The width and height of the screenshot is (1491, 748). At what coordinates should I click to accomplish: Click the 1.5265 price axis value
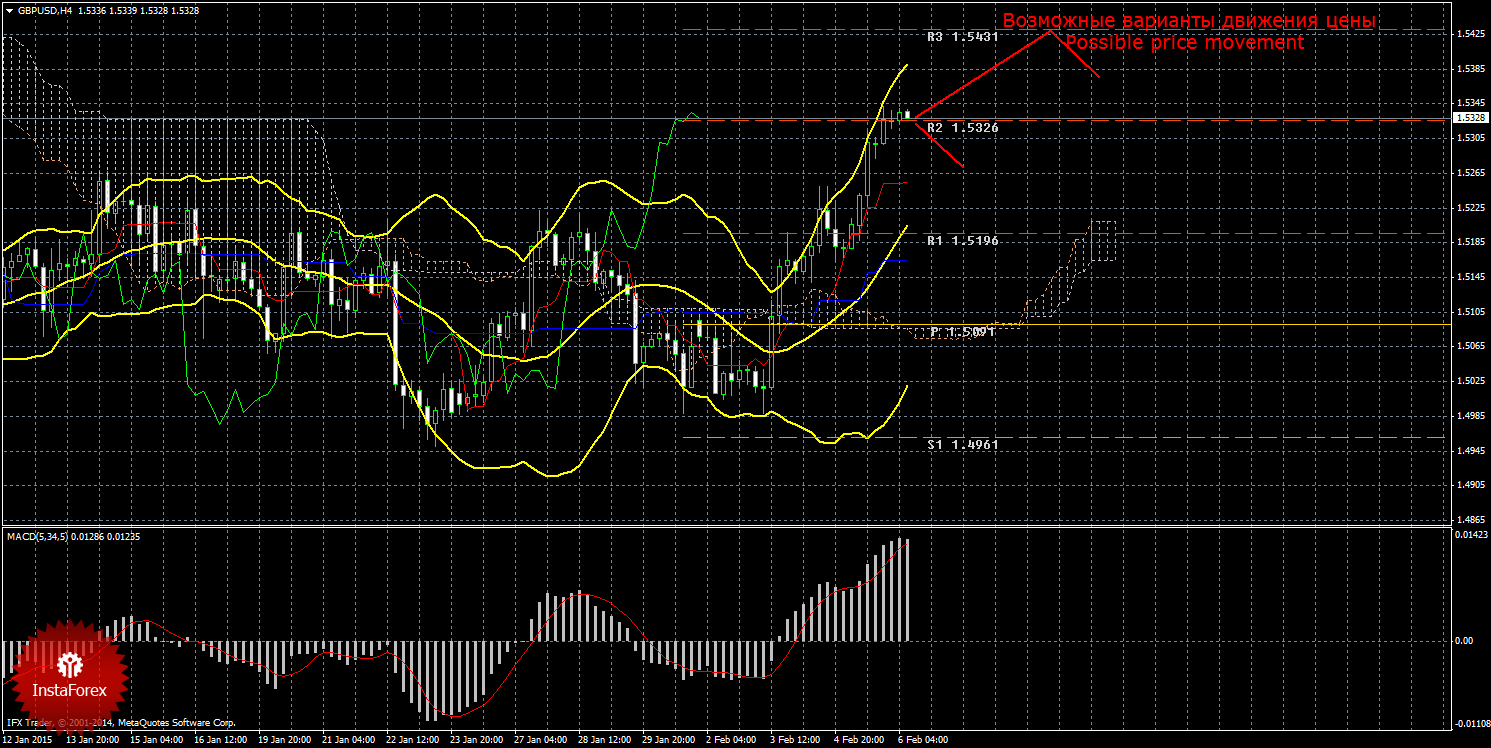(1471, 172)
